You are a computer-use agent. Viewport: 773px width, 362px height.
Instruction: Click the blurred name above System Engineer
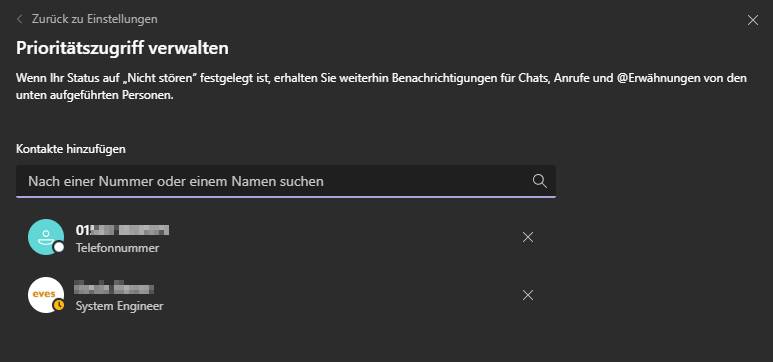(114, 288)
